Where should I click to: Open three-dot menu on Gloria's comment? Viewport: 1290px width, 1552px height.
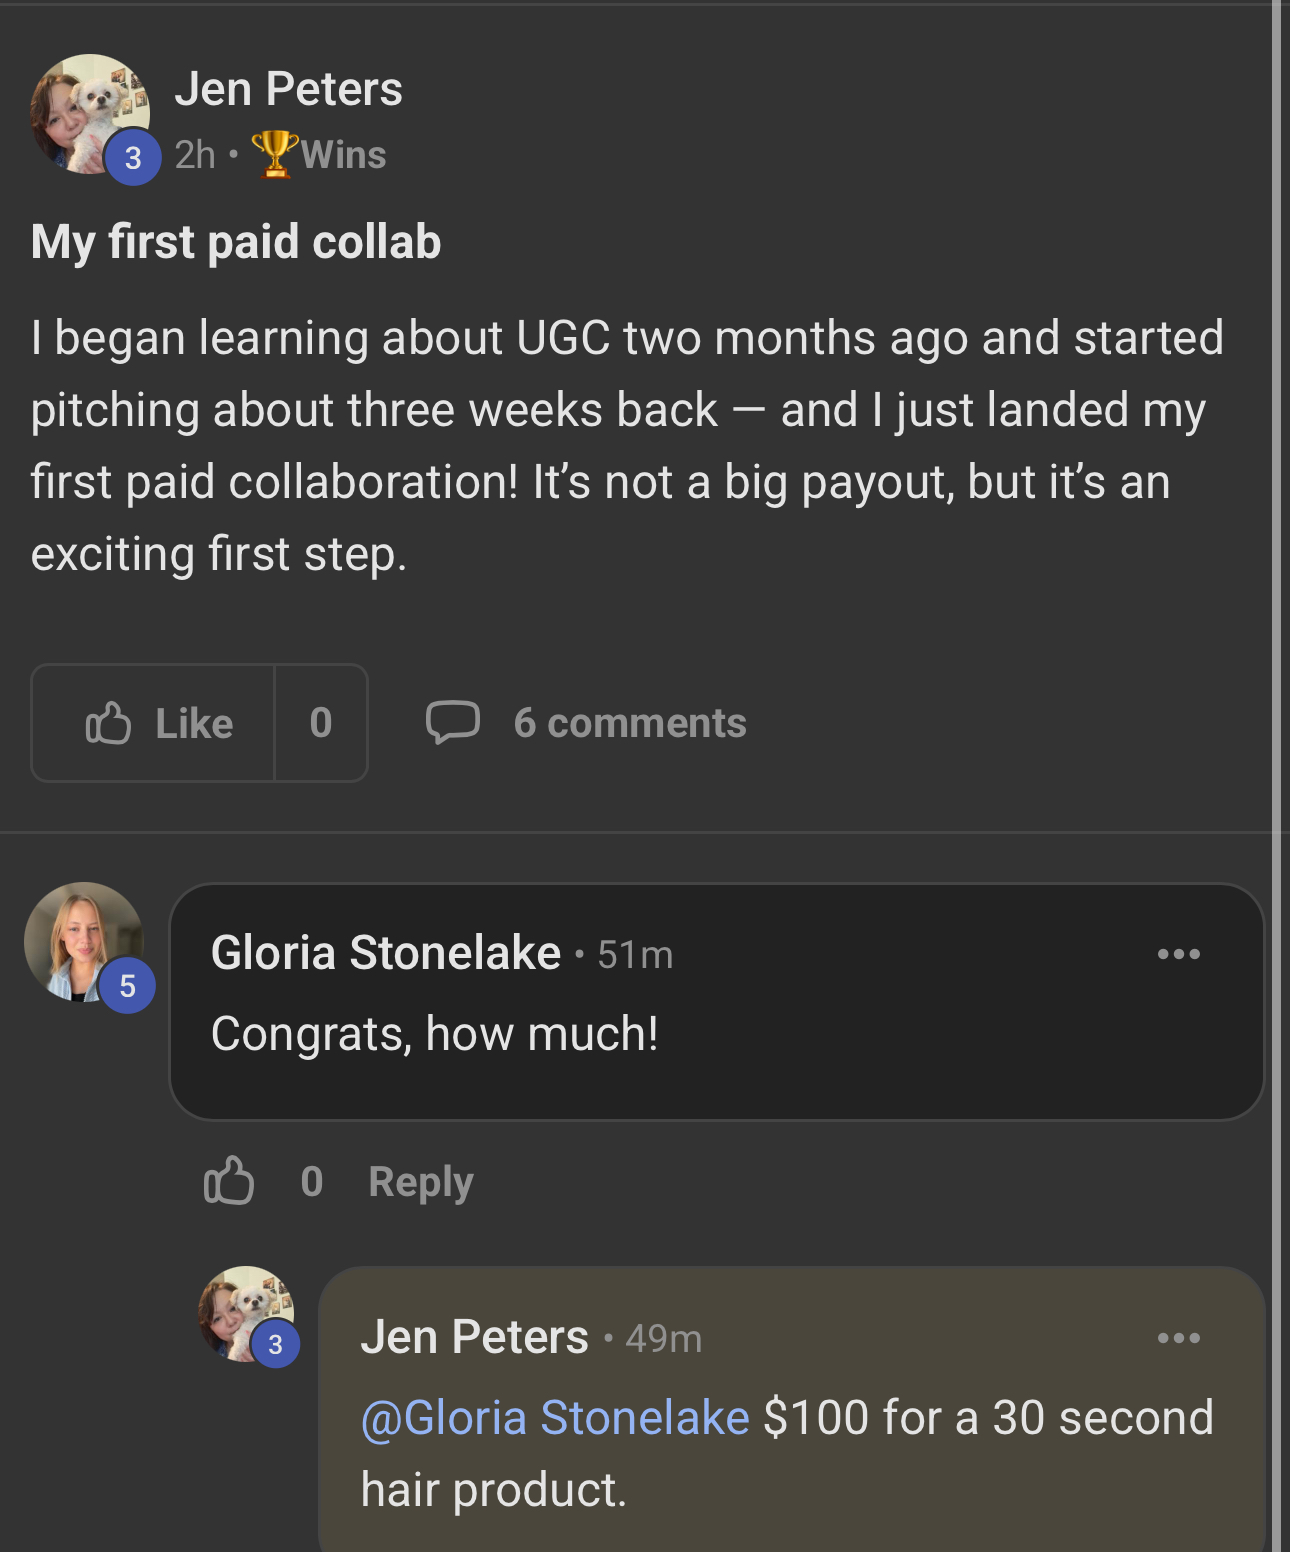pyautogui.click(x=1178, y=953)
